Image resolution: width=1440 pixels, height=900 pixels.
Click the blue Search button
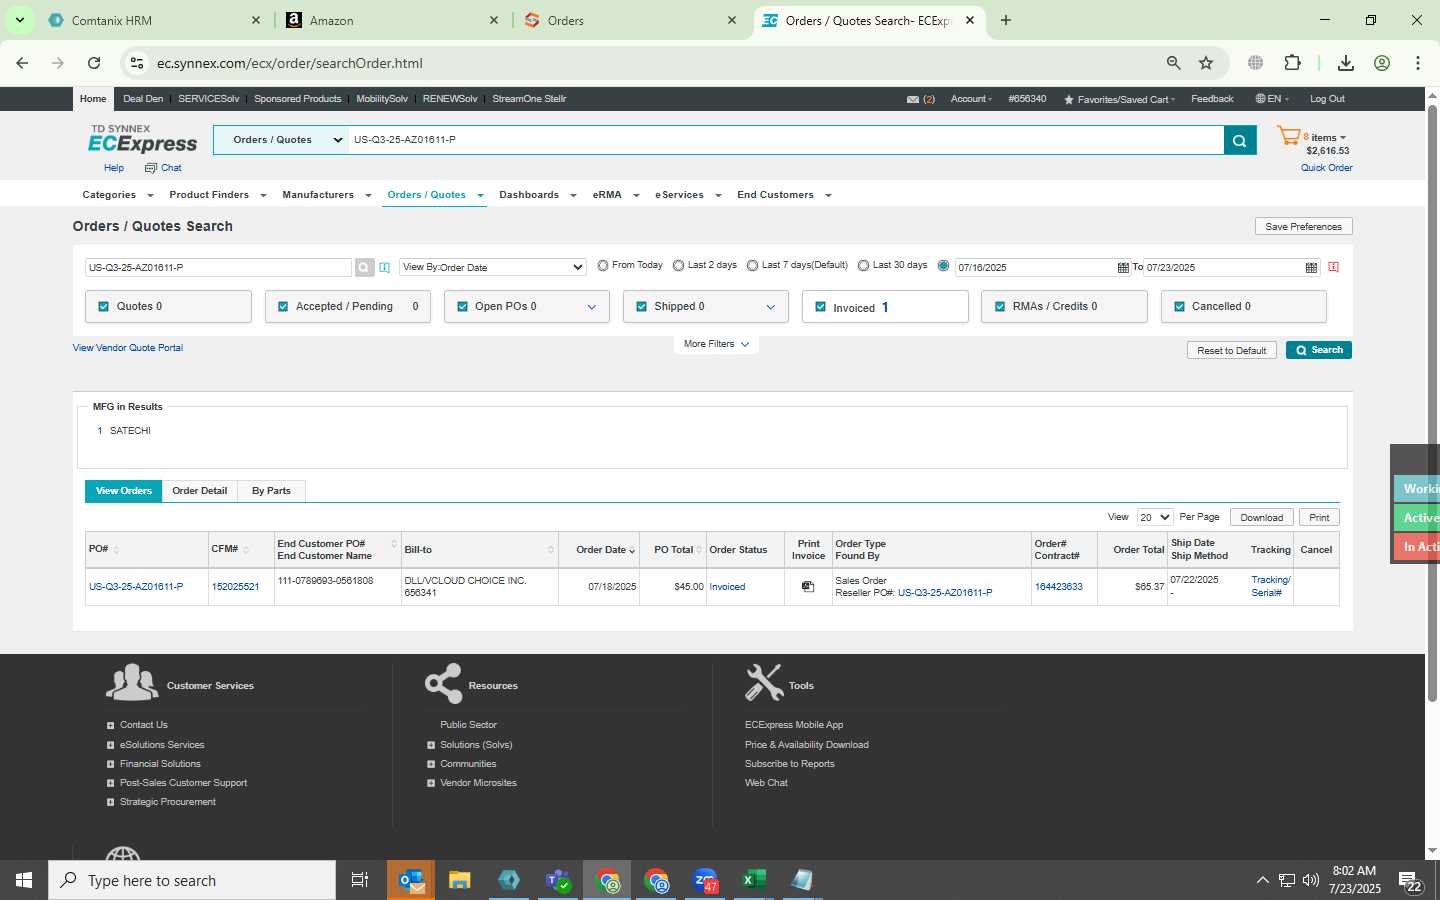point(1319,350)
